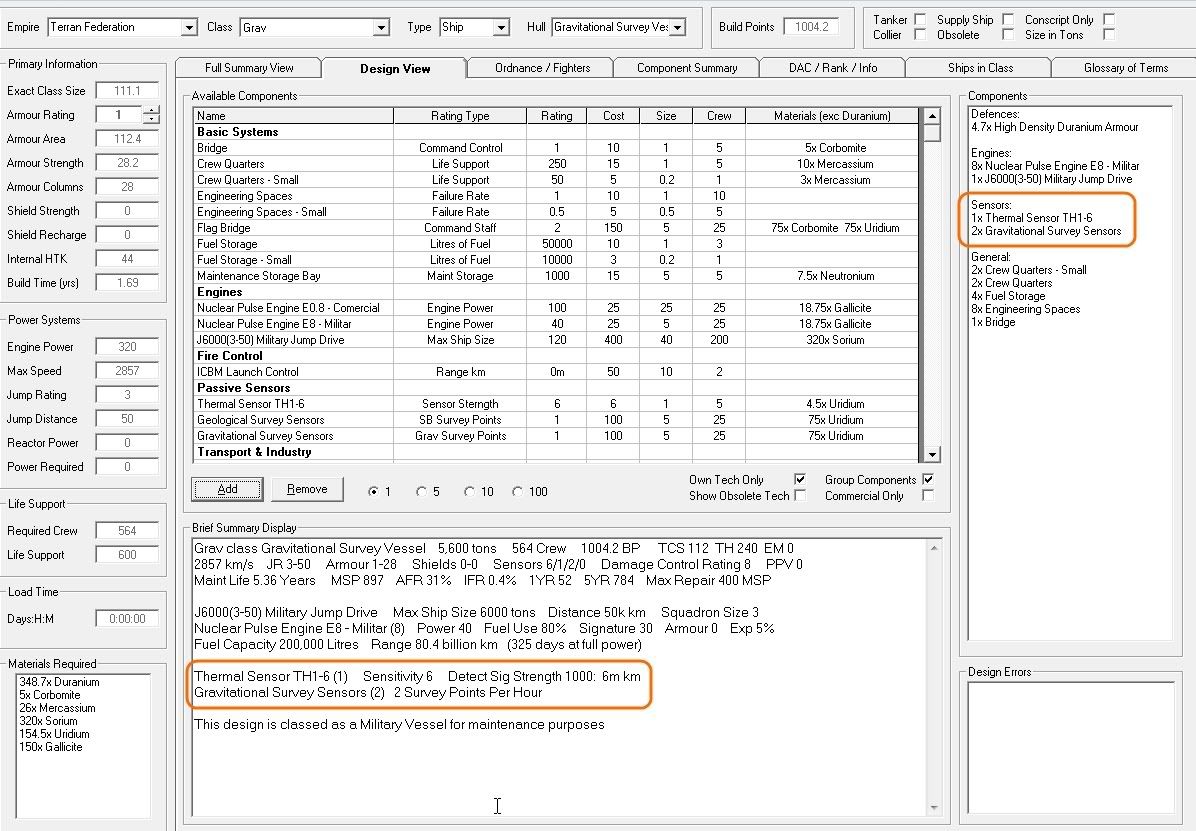Select Nuclear Pulse Engine E0.8 - Comercial row
This screenshot has width=1196, height=831.
557,308
